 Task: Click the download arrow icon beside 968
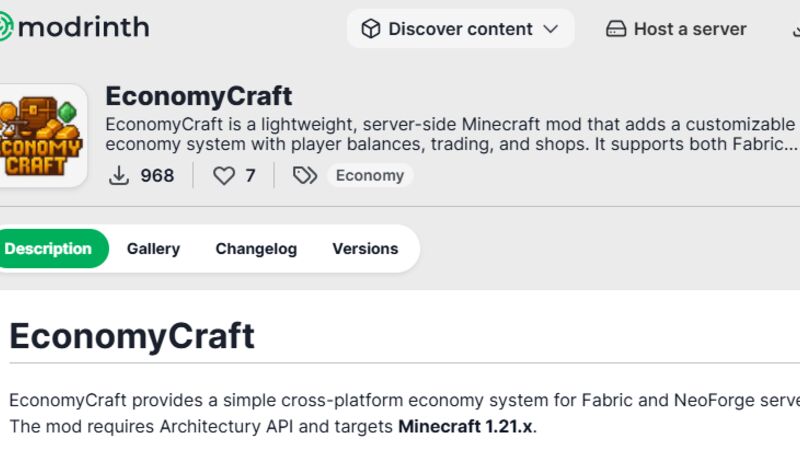(x=119, y=176)
